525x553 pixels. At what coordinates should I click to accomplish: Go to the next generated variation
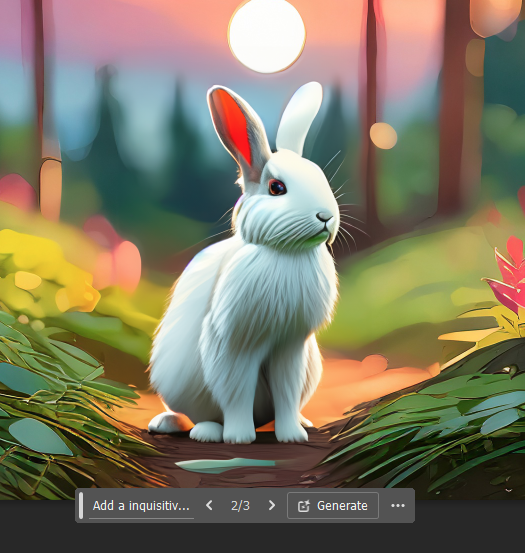271,505
